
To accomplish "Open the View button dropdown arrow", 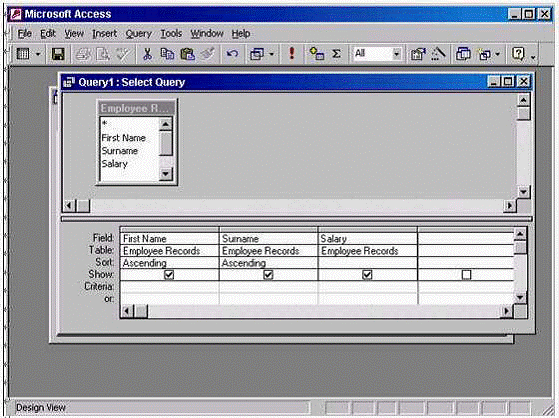I will [x=38, y=54].
